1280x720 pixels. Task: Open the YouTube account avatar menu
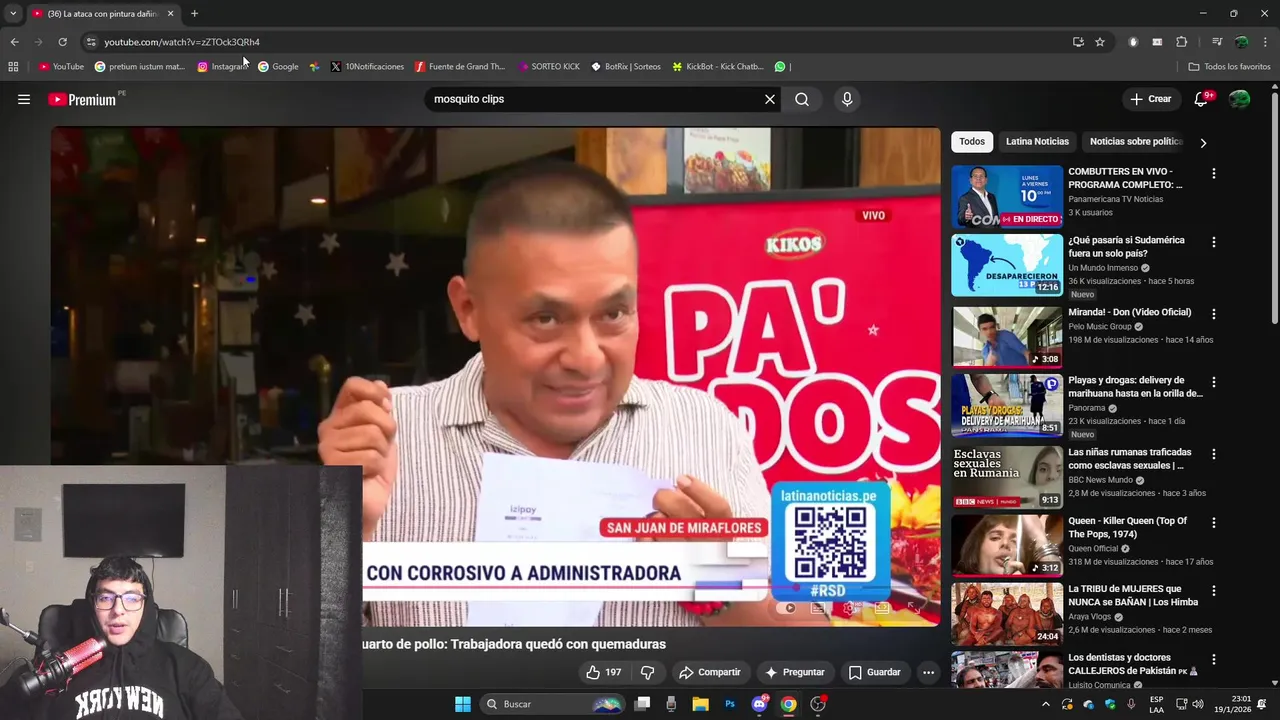tap(1239, 99)
